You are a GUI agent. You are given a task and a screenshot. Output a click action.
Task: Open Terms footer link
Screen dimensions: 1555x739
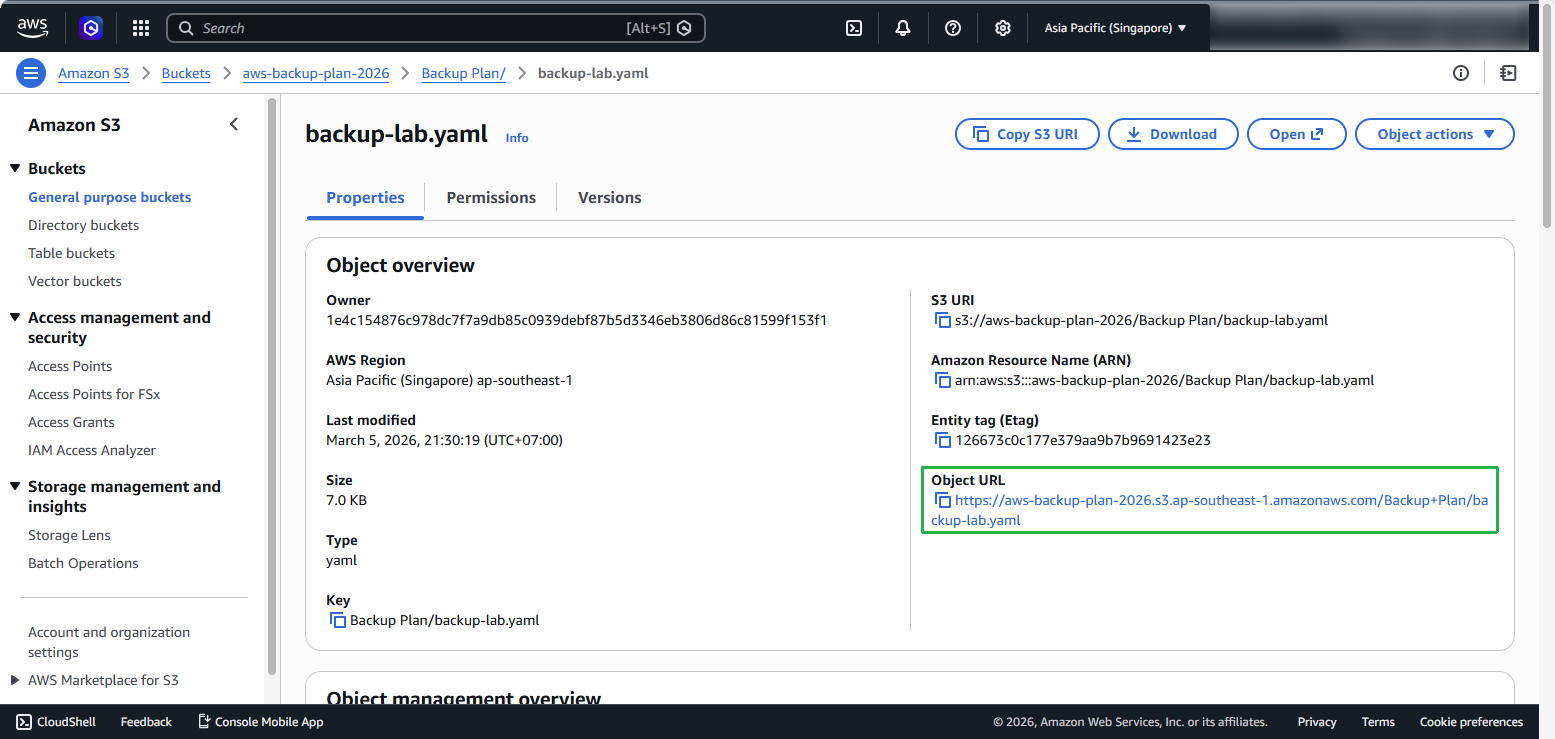click(x=1378, y=722)
